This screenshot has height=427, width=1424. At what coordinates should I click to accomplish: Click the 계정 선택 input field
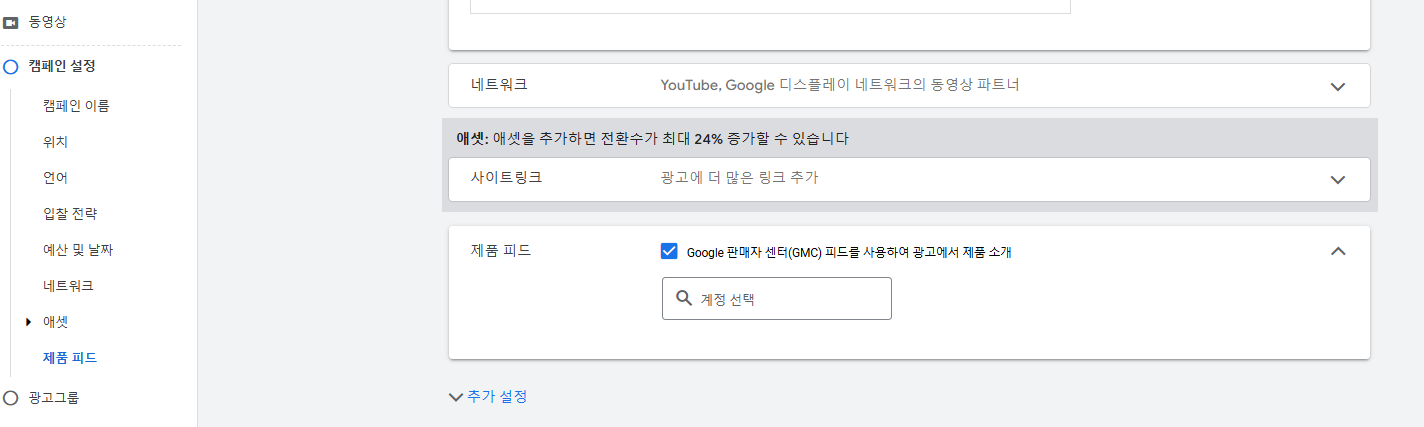(x=776, y=298)
